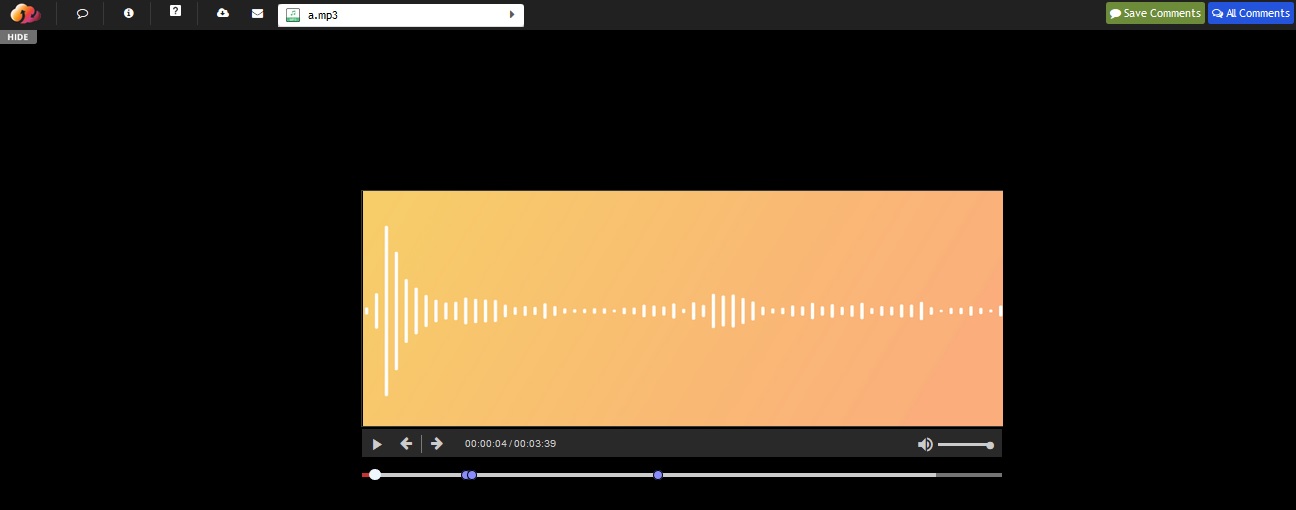Mute audio with the speaker icon

point(925,445)
